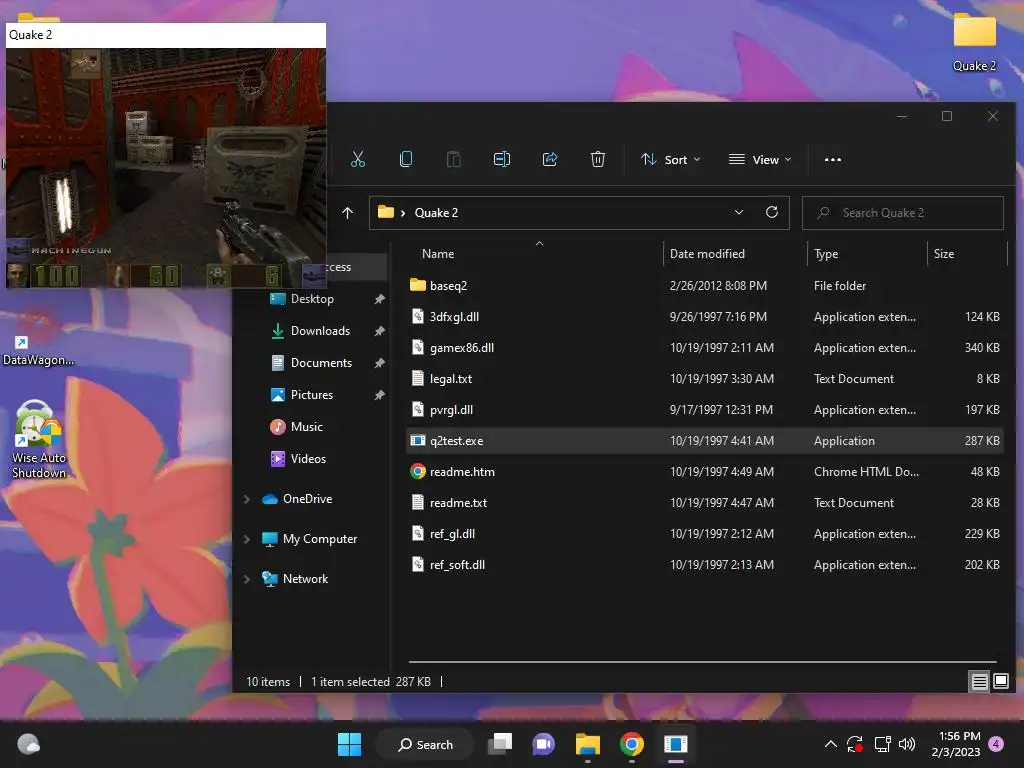Click the taskbar Search box
Image resolution: width=1024 pixels, height=768 pixels.
click(425, 744)
